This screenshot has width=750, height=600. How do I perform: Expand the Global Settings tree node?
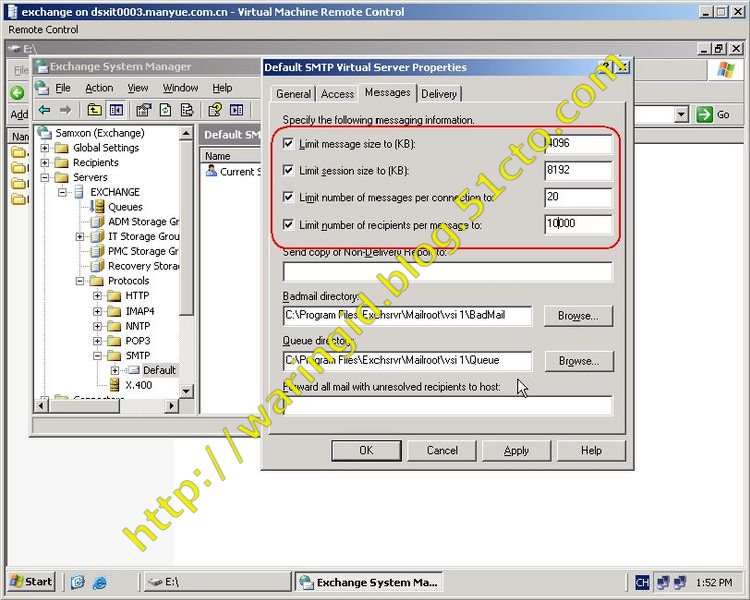click(46, 148)
